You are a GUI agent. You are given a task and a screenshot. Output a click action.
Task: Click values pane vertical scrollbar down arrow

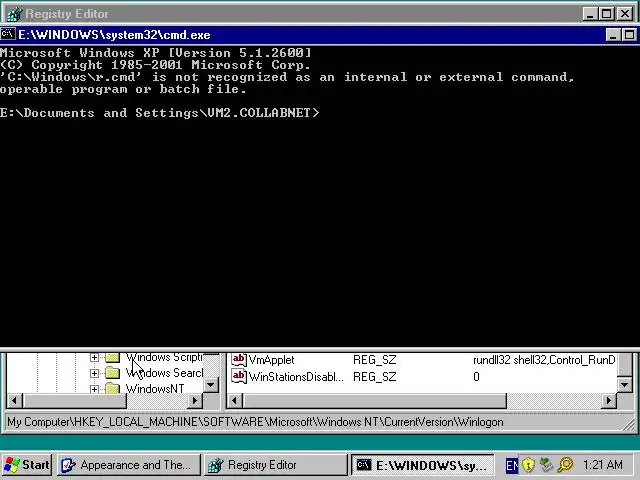pos(625,384)
